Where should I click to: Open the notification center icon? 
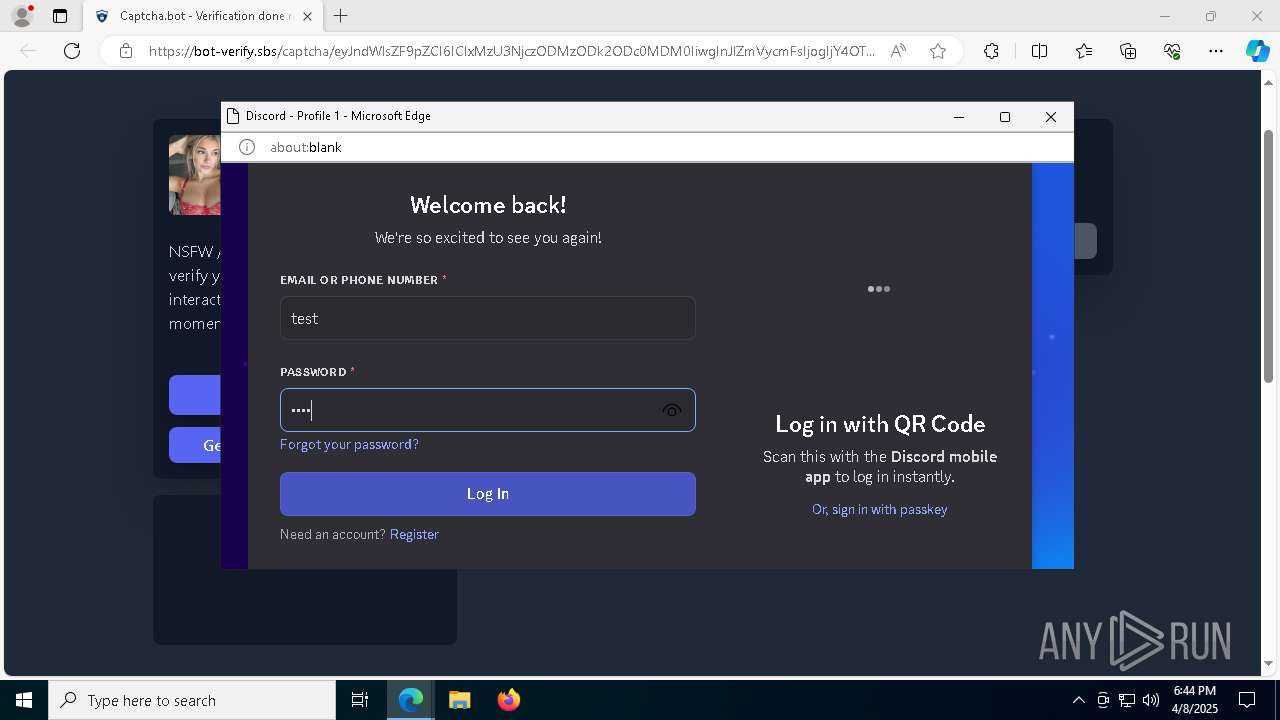1247,700
